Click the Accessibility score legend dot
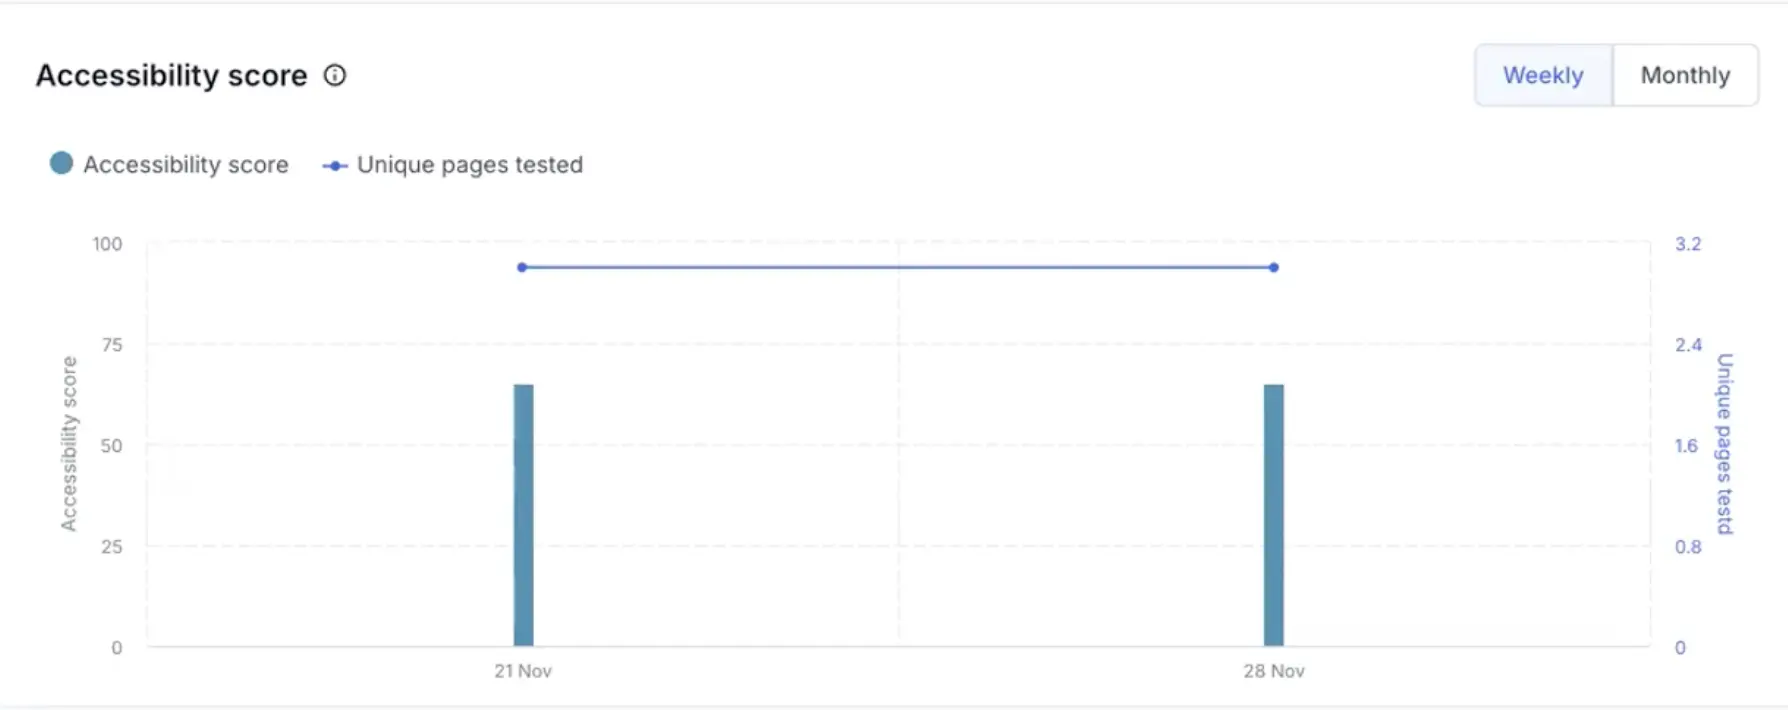 click(60, 163)
